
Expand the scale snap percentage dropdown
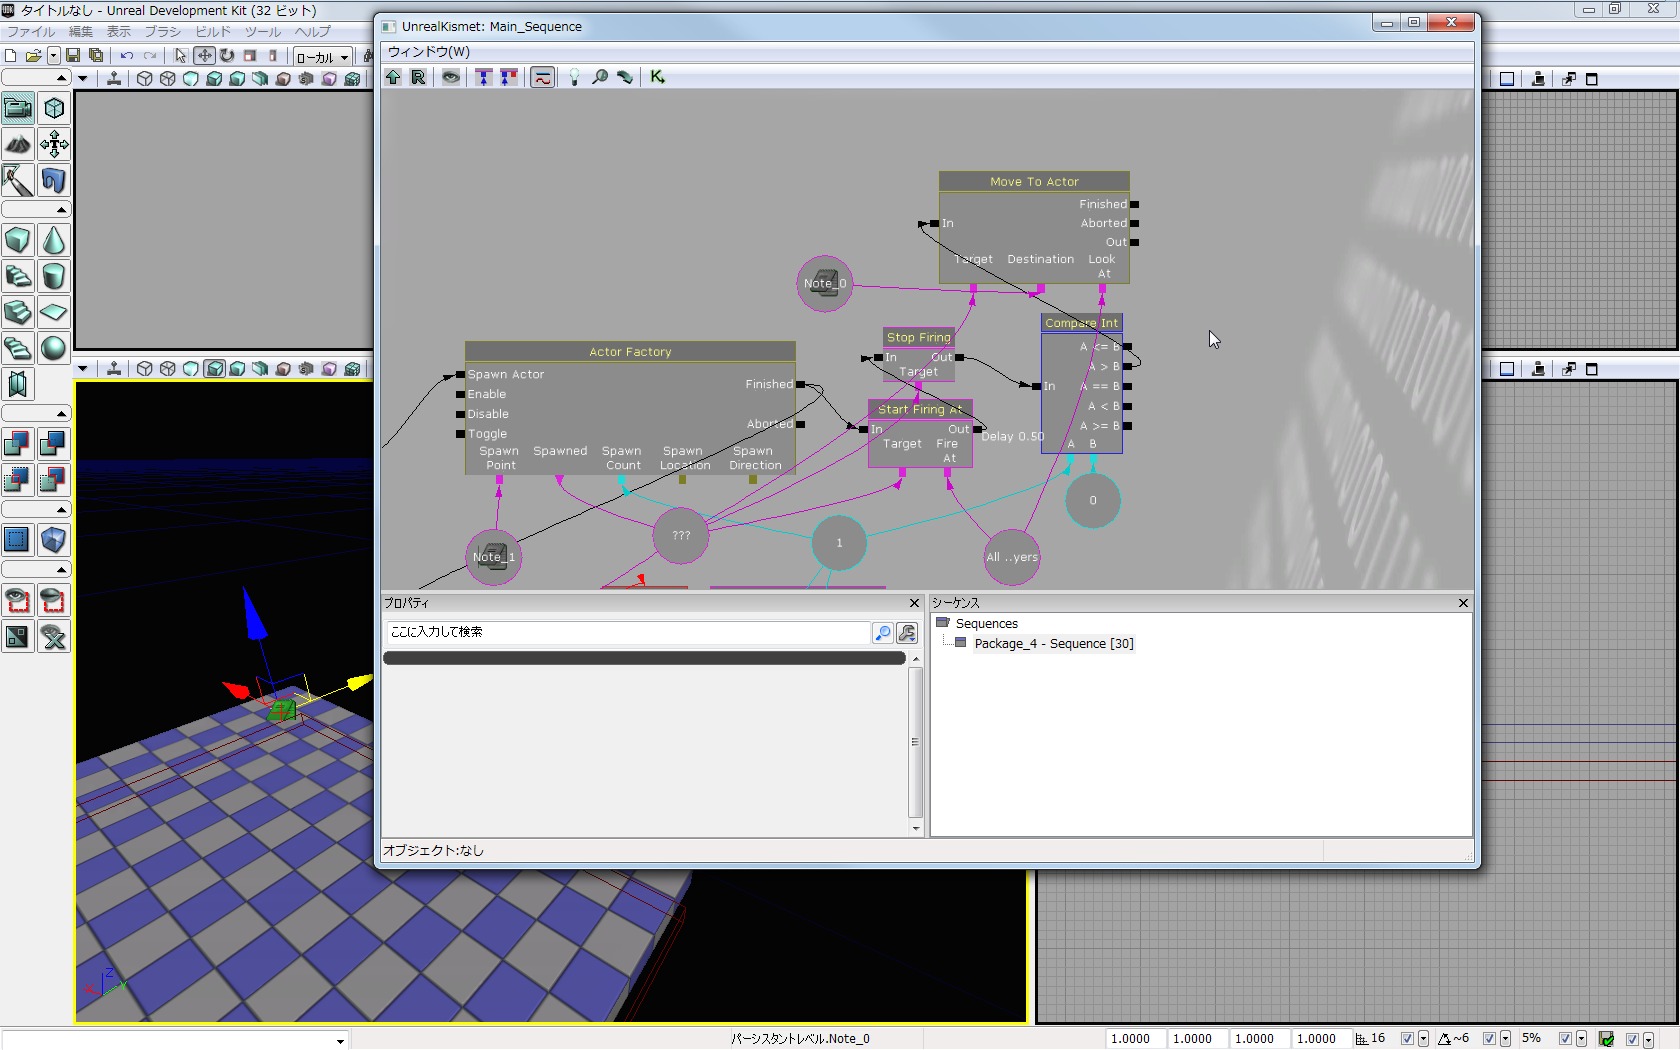pos(1581,1039)
